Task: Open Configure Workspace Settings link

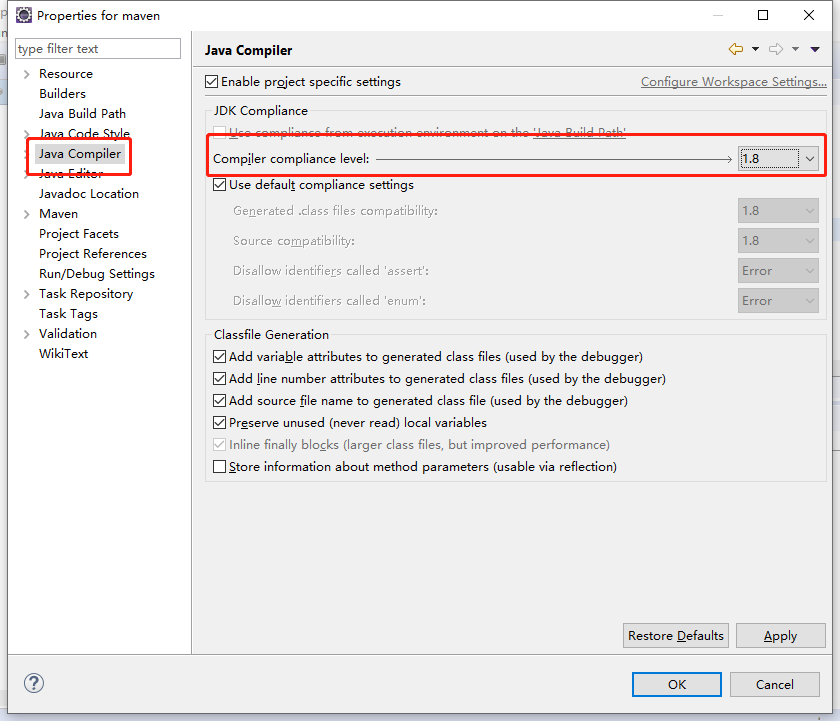Action: click(x=733, y=82)
